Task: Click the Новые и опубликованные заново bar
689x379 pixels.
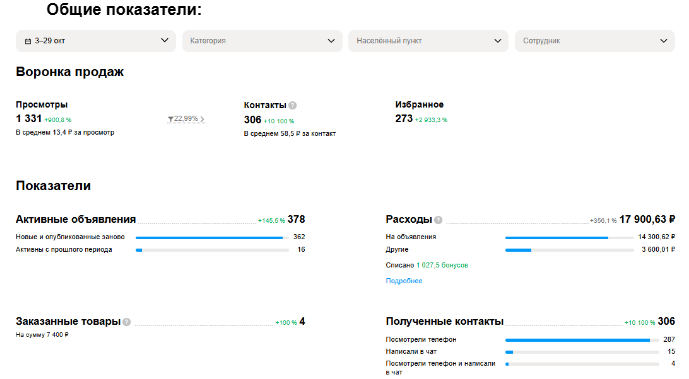Action: [x=212, y=238]
